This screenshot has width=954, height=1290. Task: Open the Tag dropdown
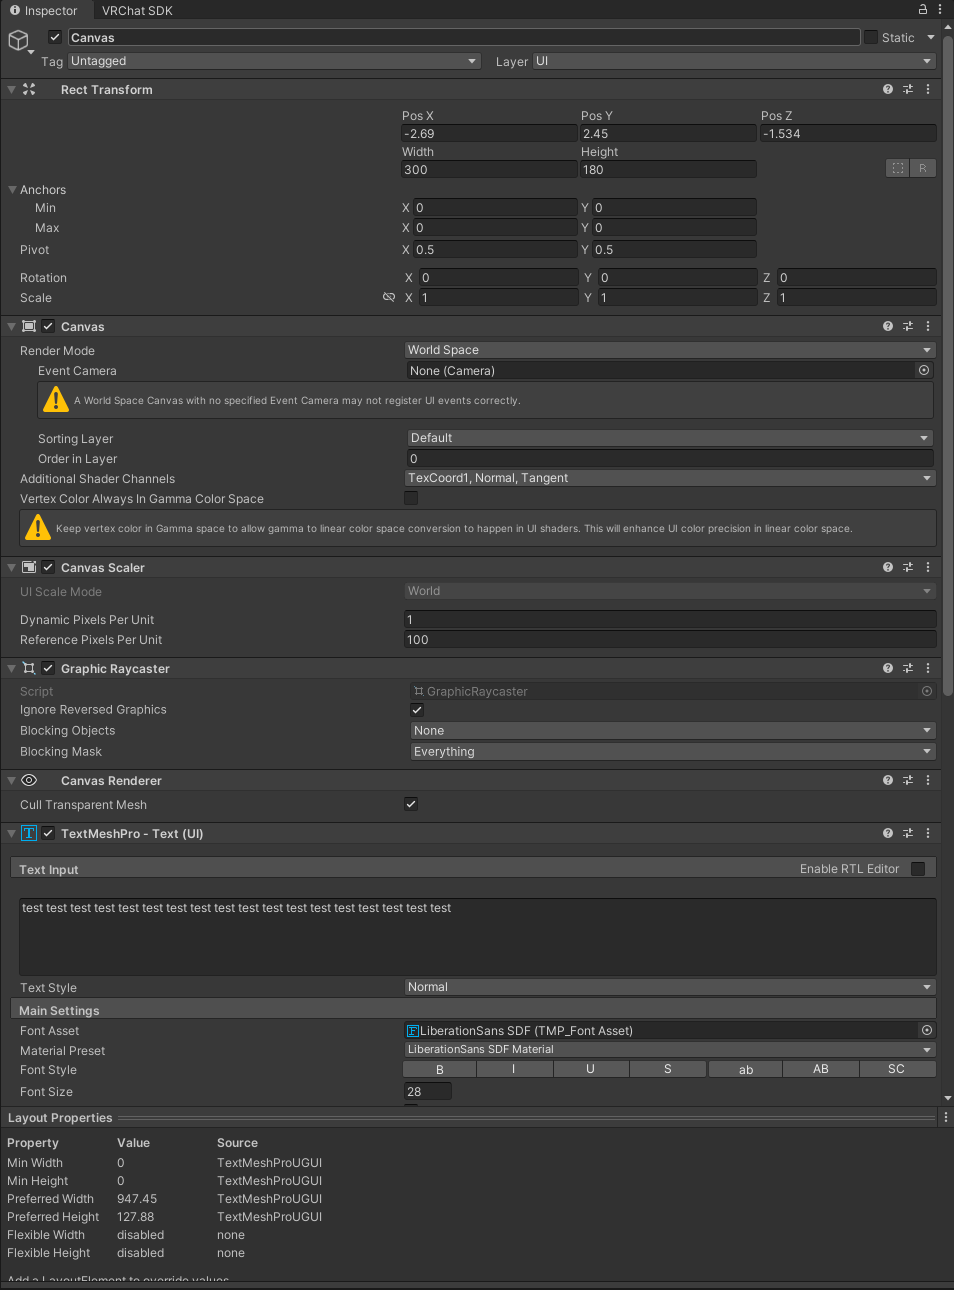pos(274,61)
